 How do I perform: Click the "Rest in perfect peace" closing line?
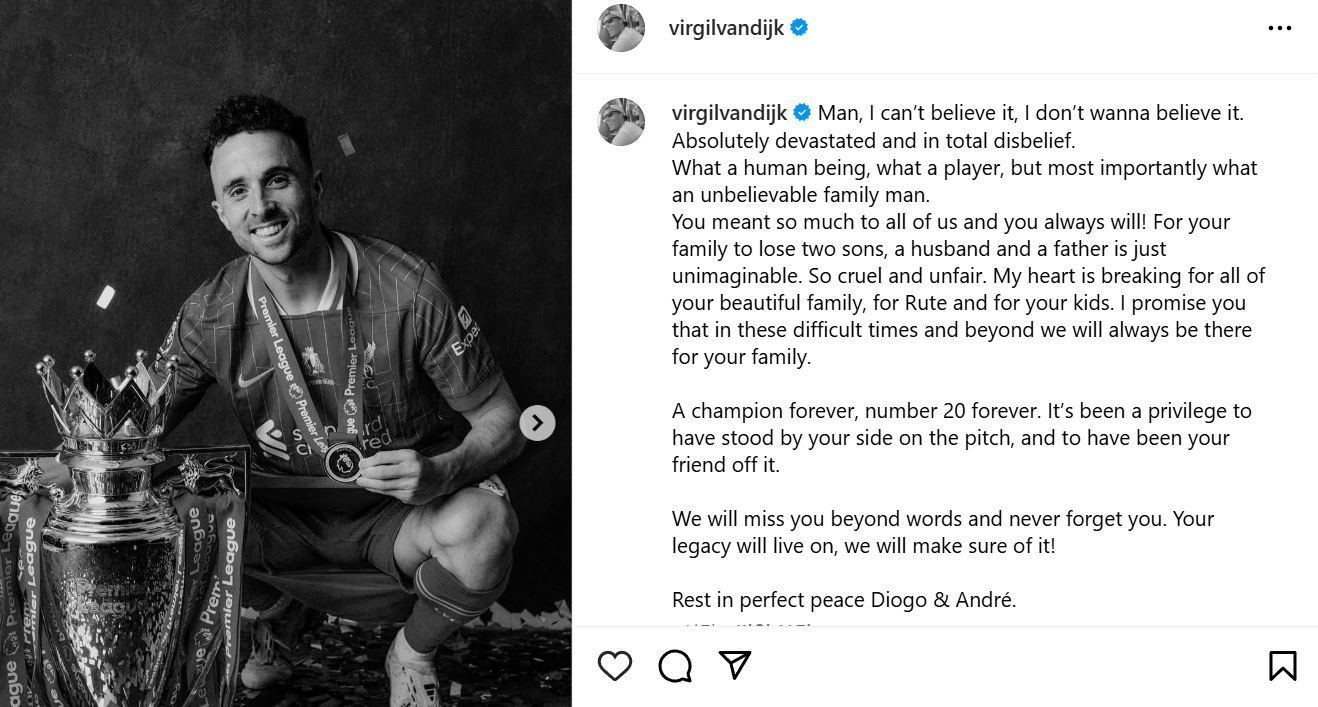[x=843, y=600]
